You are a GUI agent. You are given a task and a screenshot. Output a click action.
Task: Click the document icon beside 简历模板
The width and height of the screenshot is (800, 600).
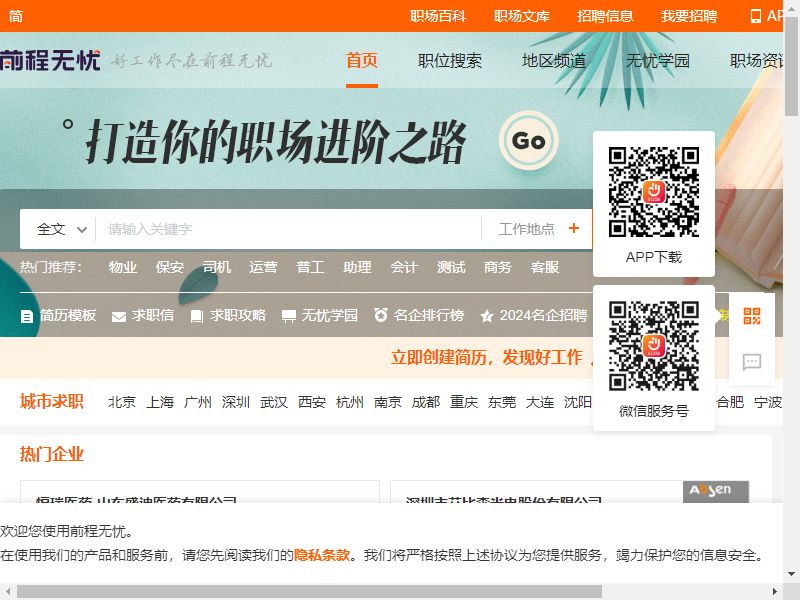click(x=27, y=317)
